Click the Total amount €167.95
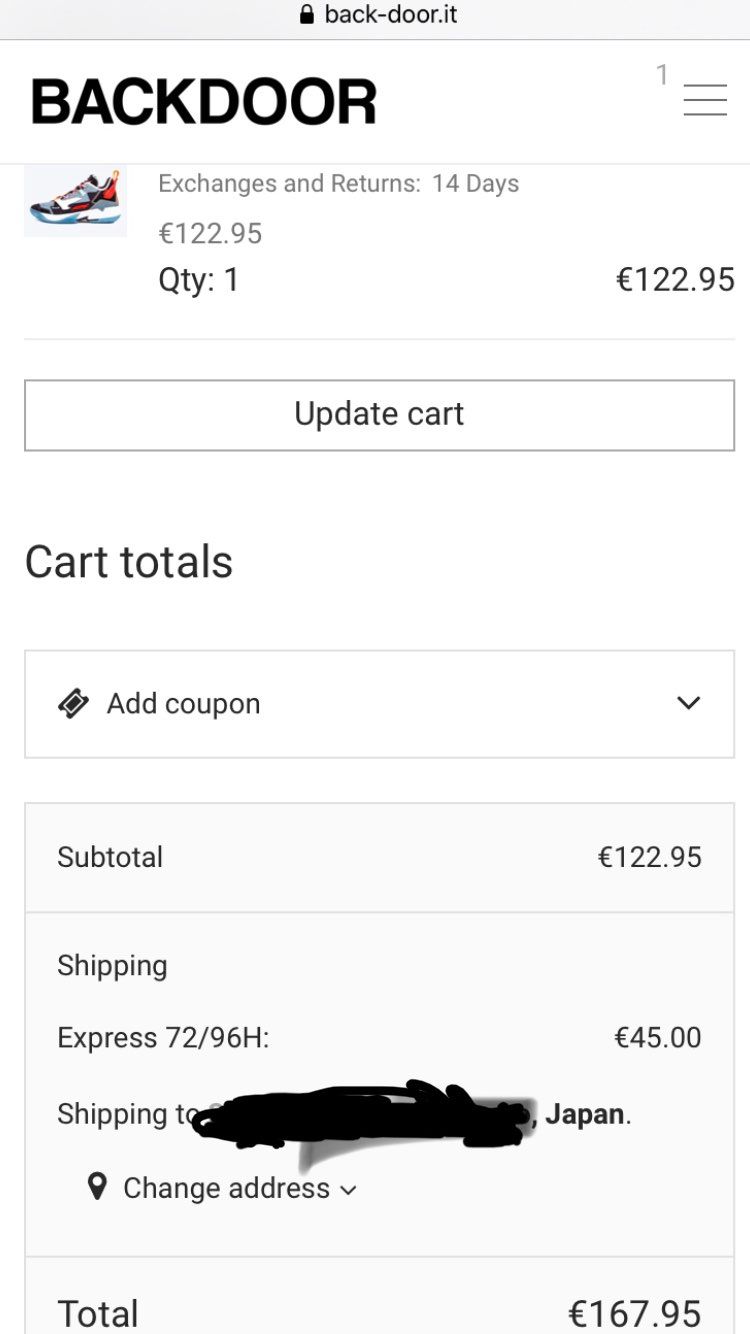 point(634,1313)
